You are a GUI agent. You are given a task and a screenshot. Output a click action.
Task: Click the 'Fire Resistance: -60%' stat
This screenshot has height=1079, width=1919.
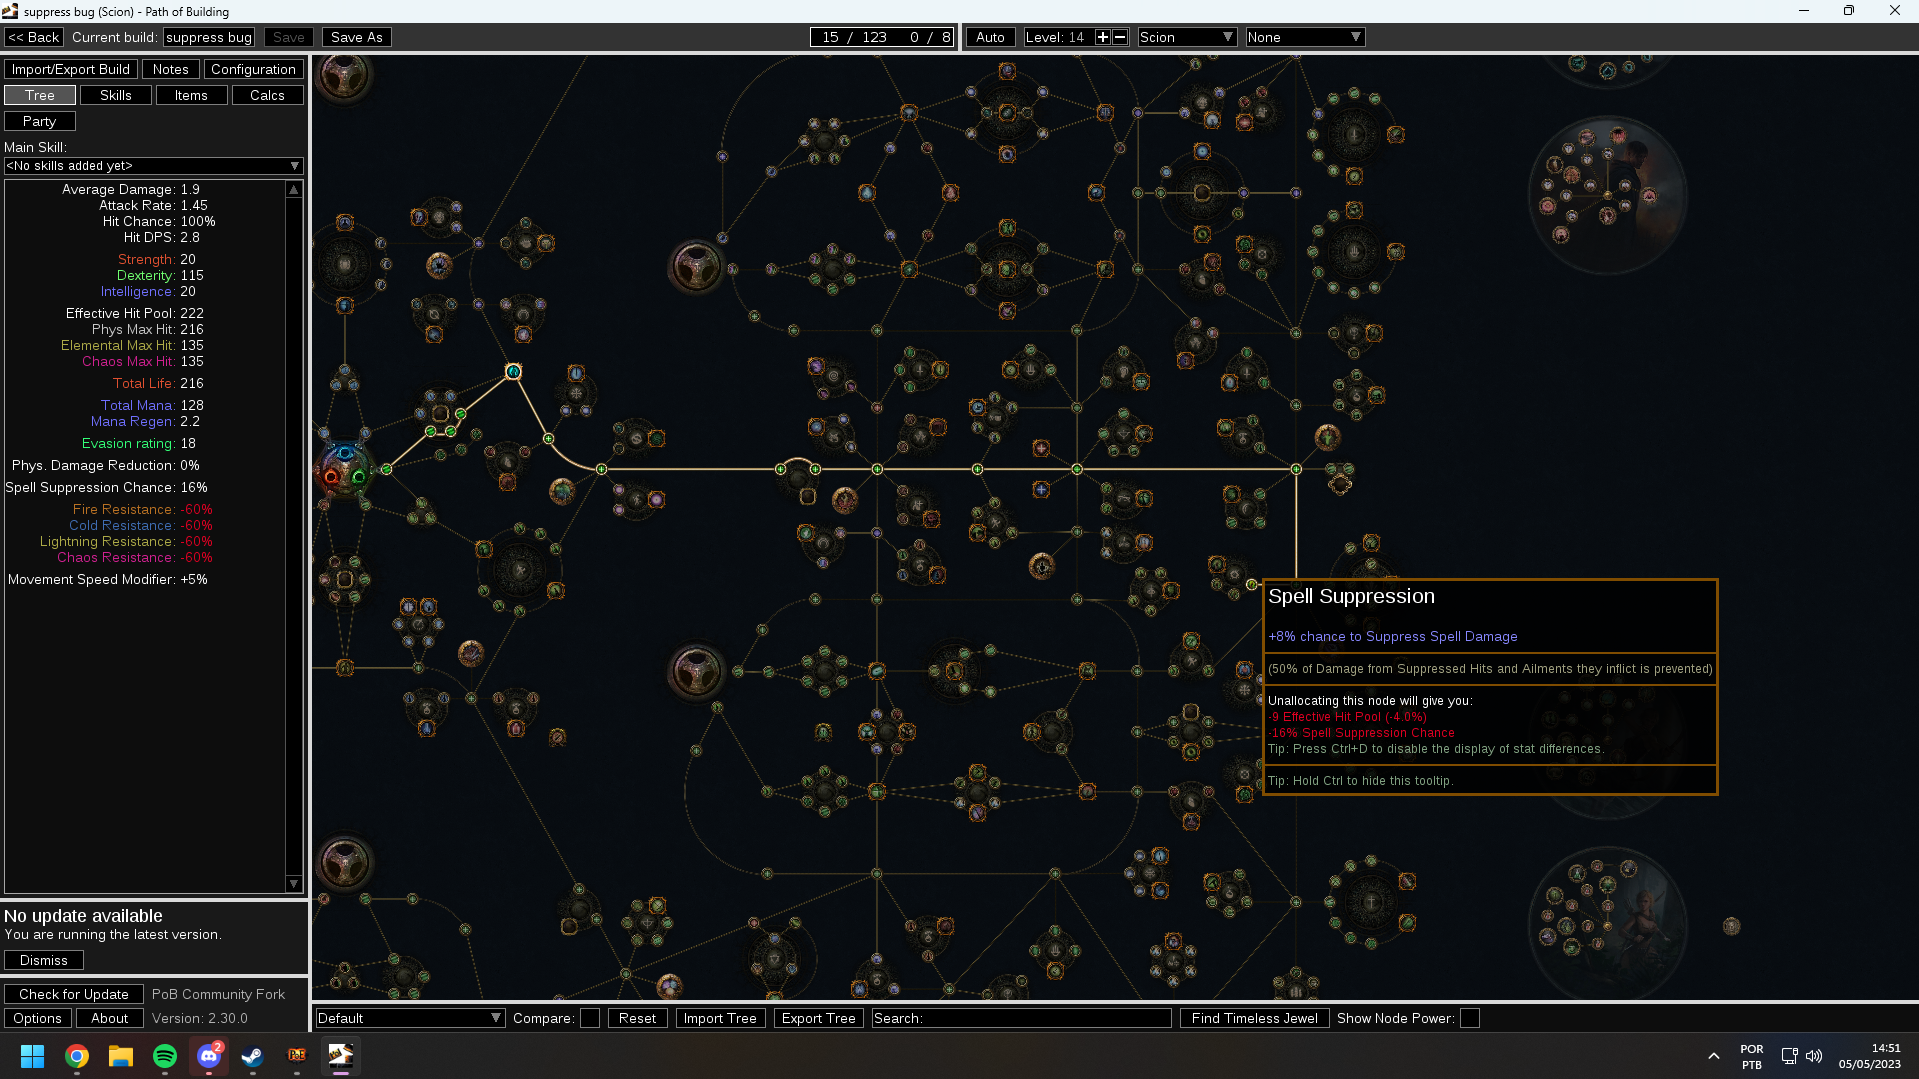pos(142,509)
